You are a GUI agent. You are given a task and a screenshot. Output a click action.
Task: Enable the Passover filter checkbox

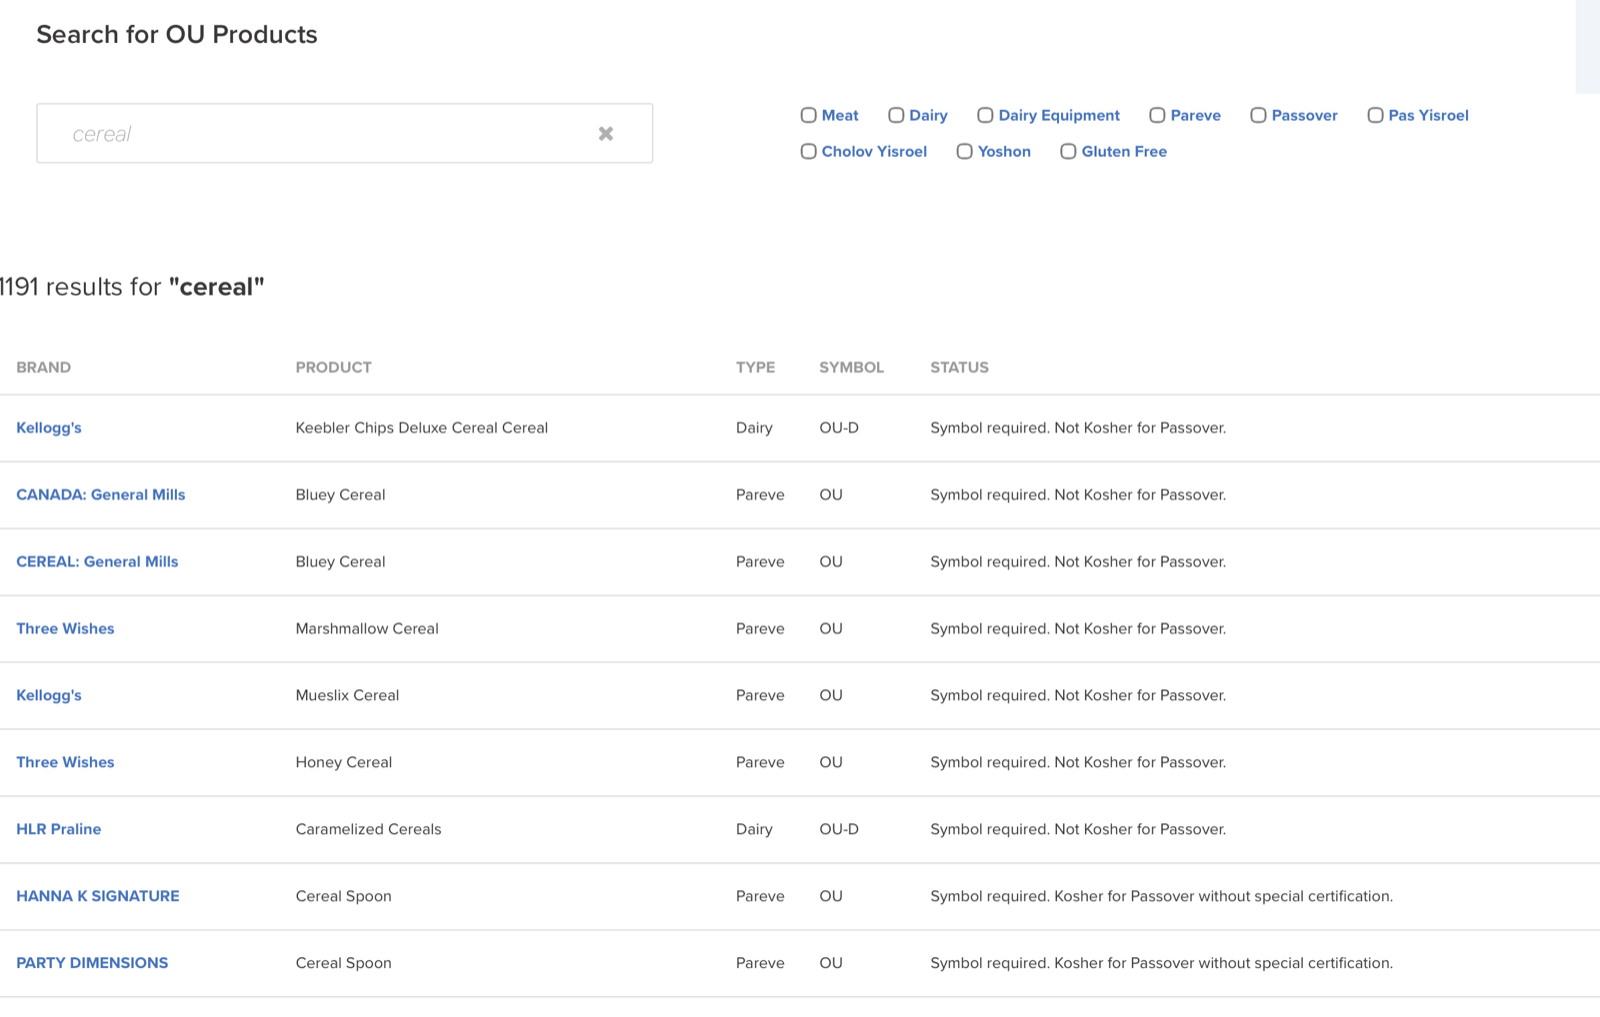coord(1258,115)
